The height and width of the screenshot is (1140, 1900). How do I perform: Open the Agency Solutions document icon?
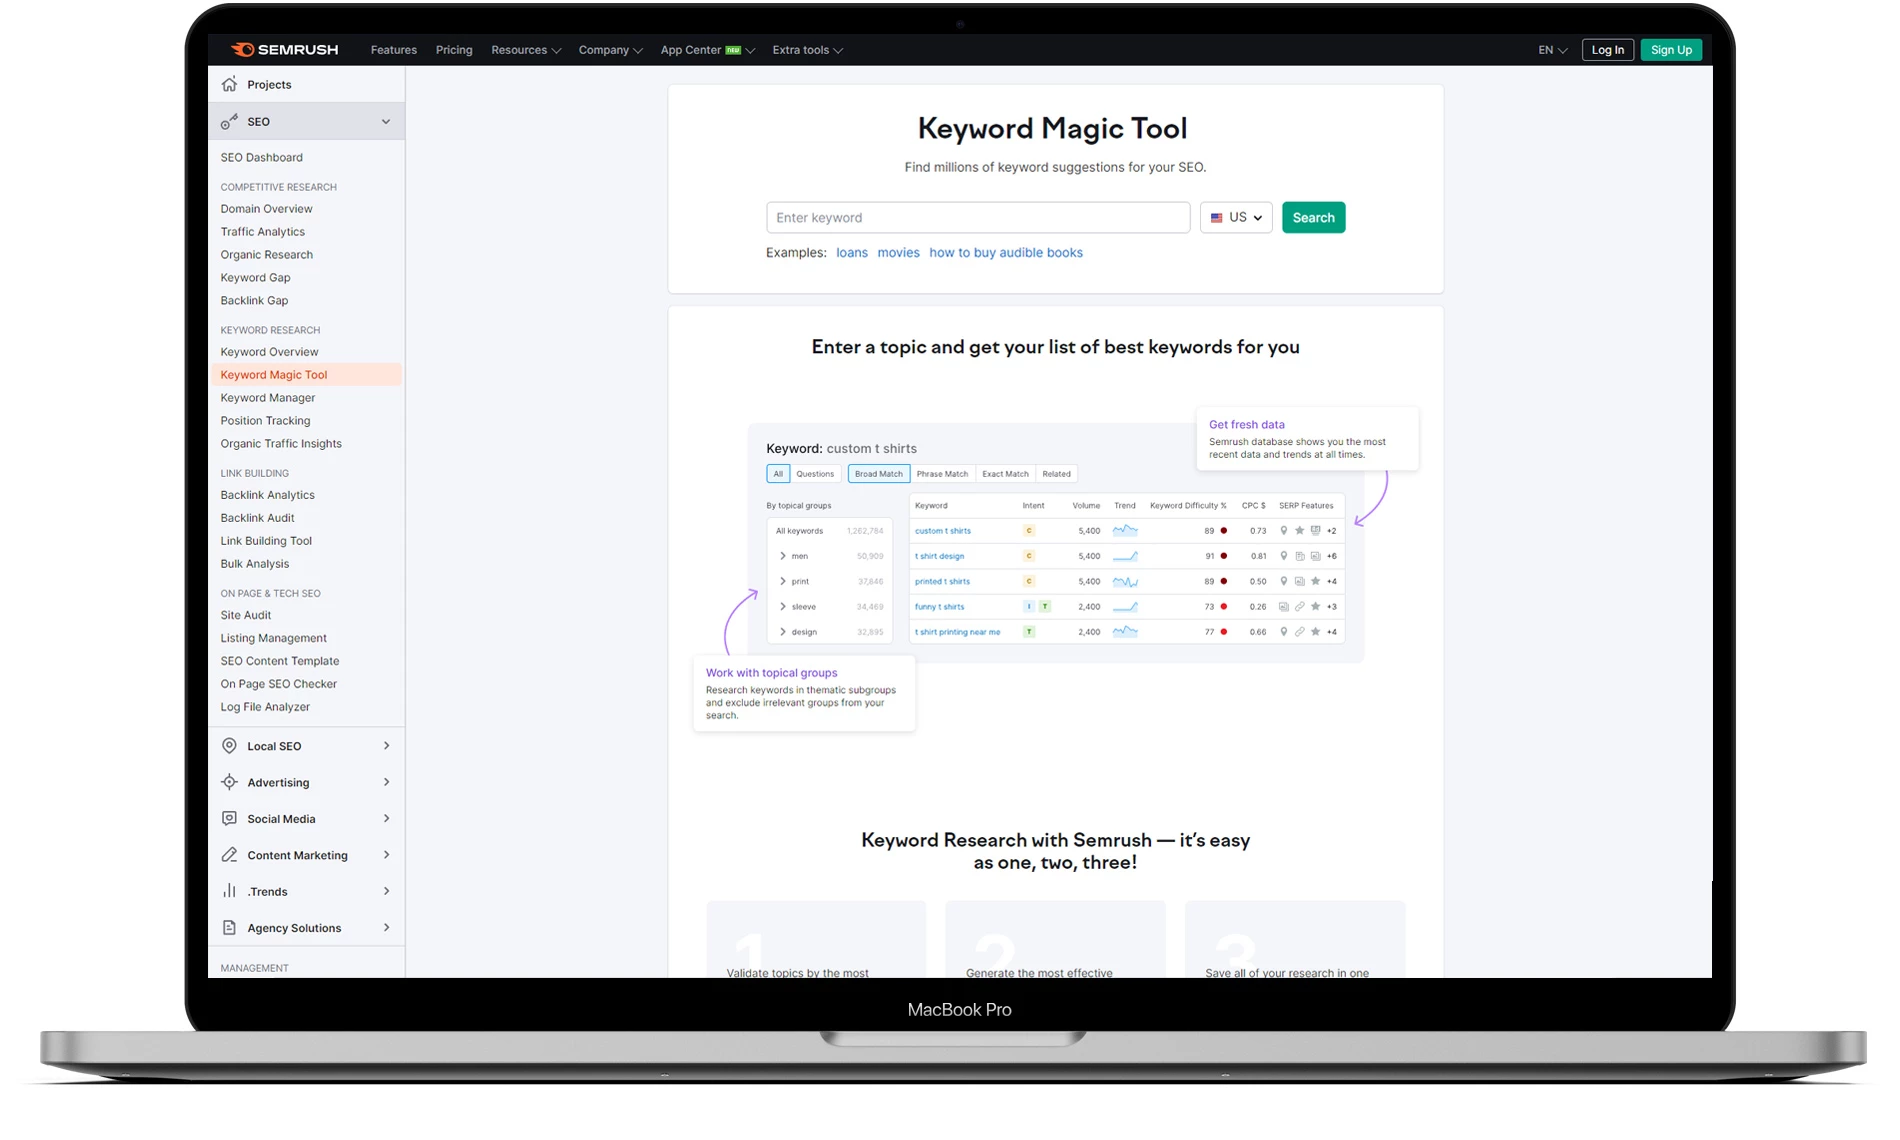230,927
